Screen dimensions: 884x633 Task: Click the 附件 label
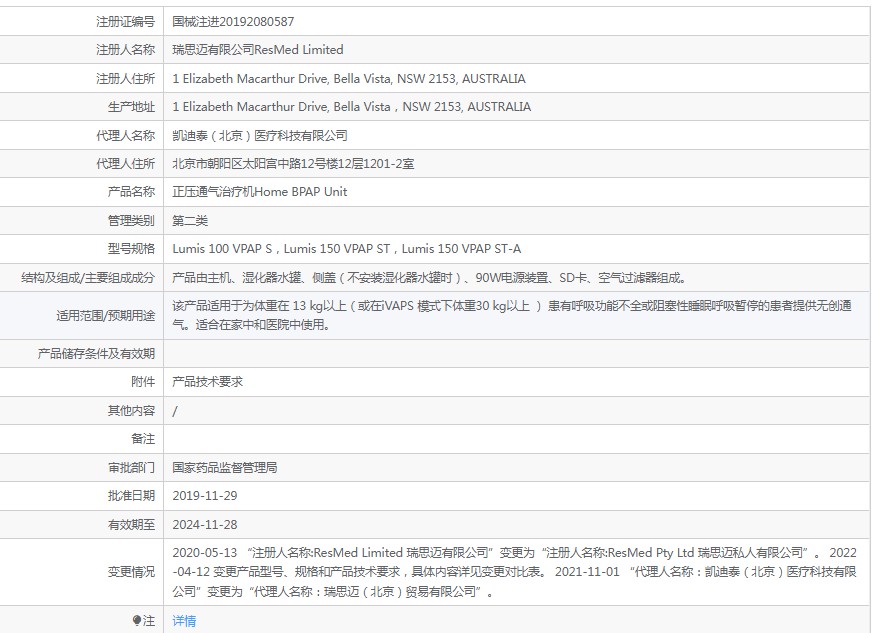[143, 382]
